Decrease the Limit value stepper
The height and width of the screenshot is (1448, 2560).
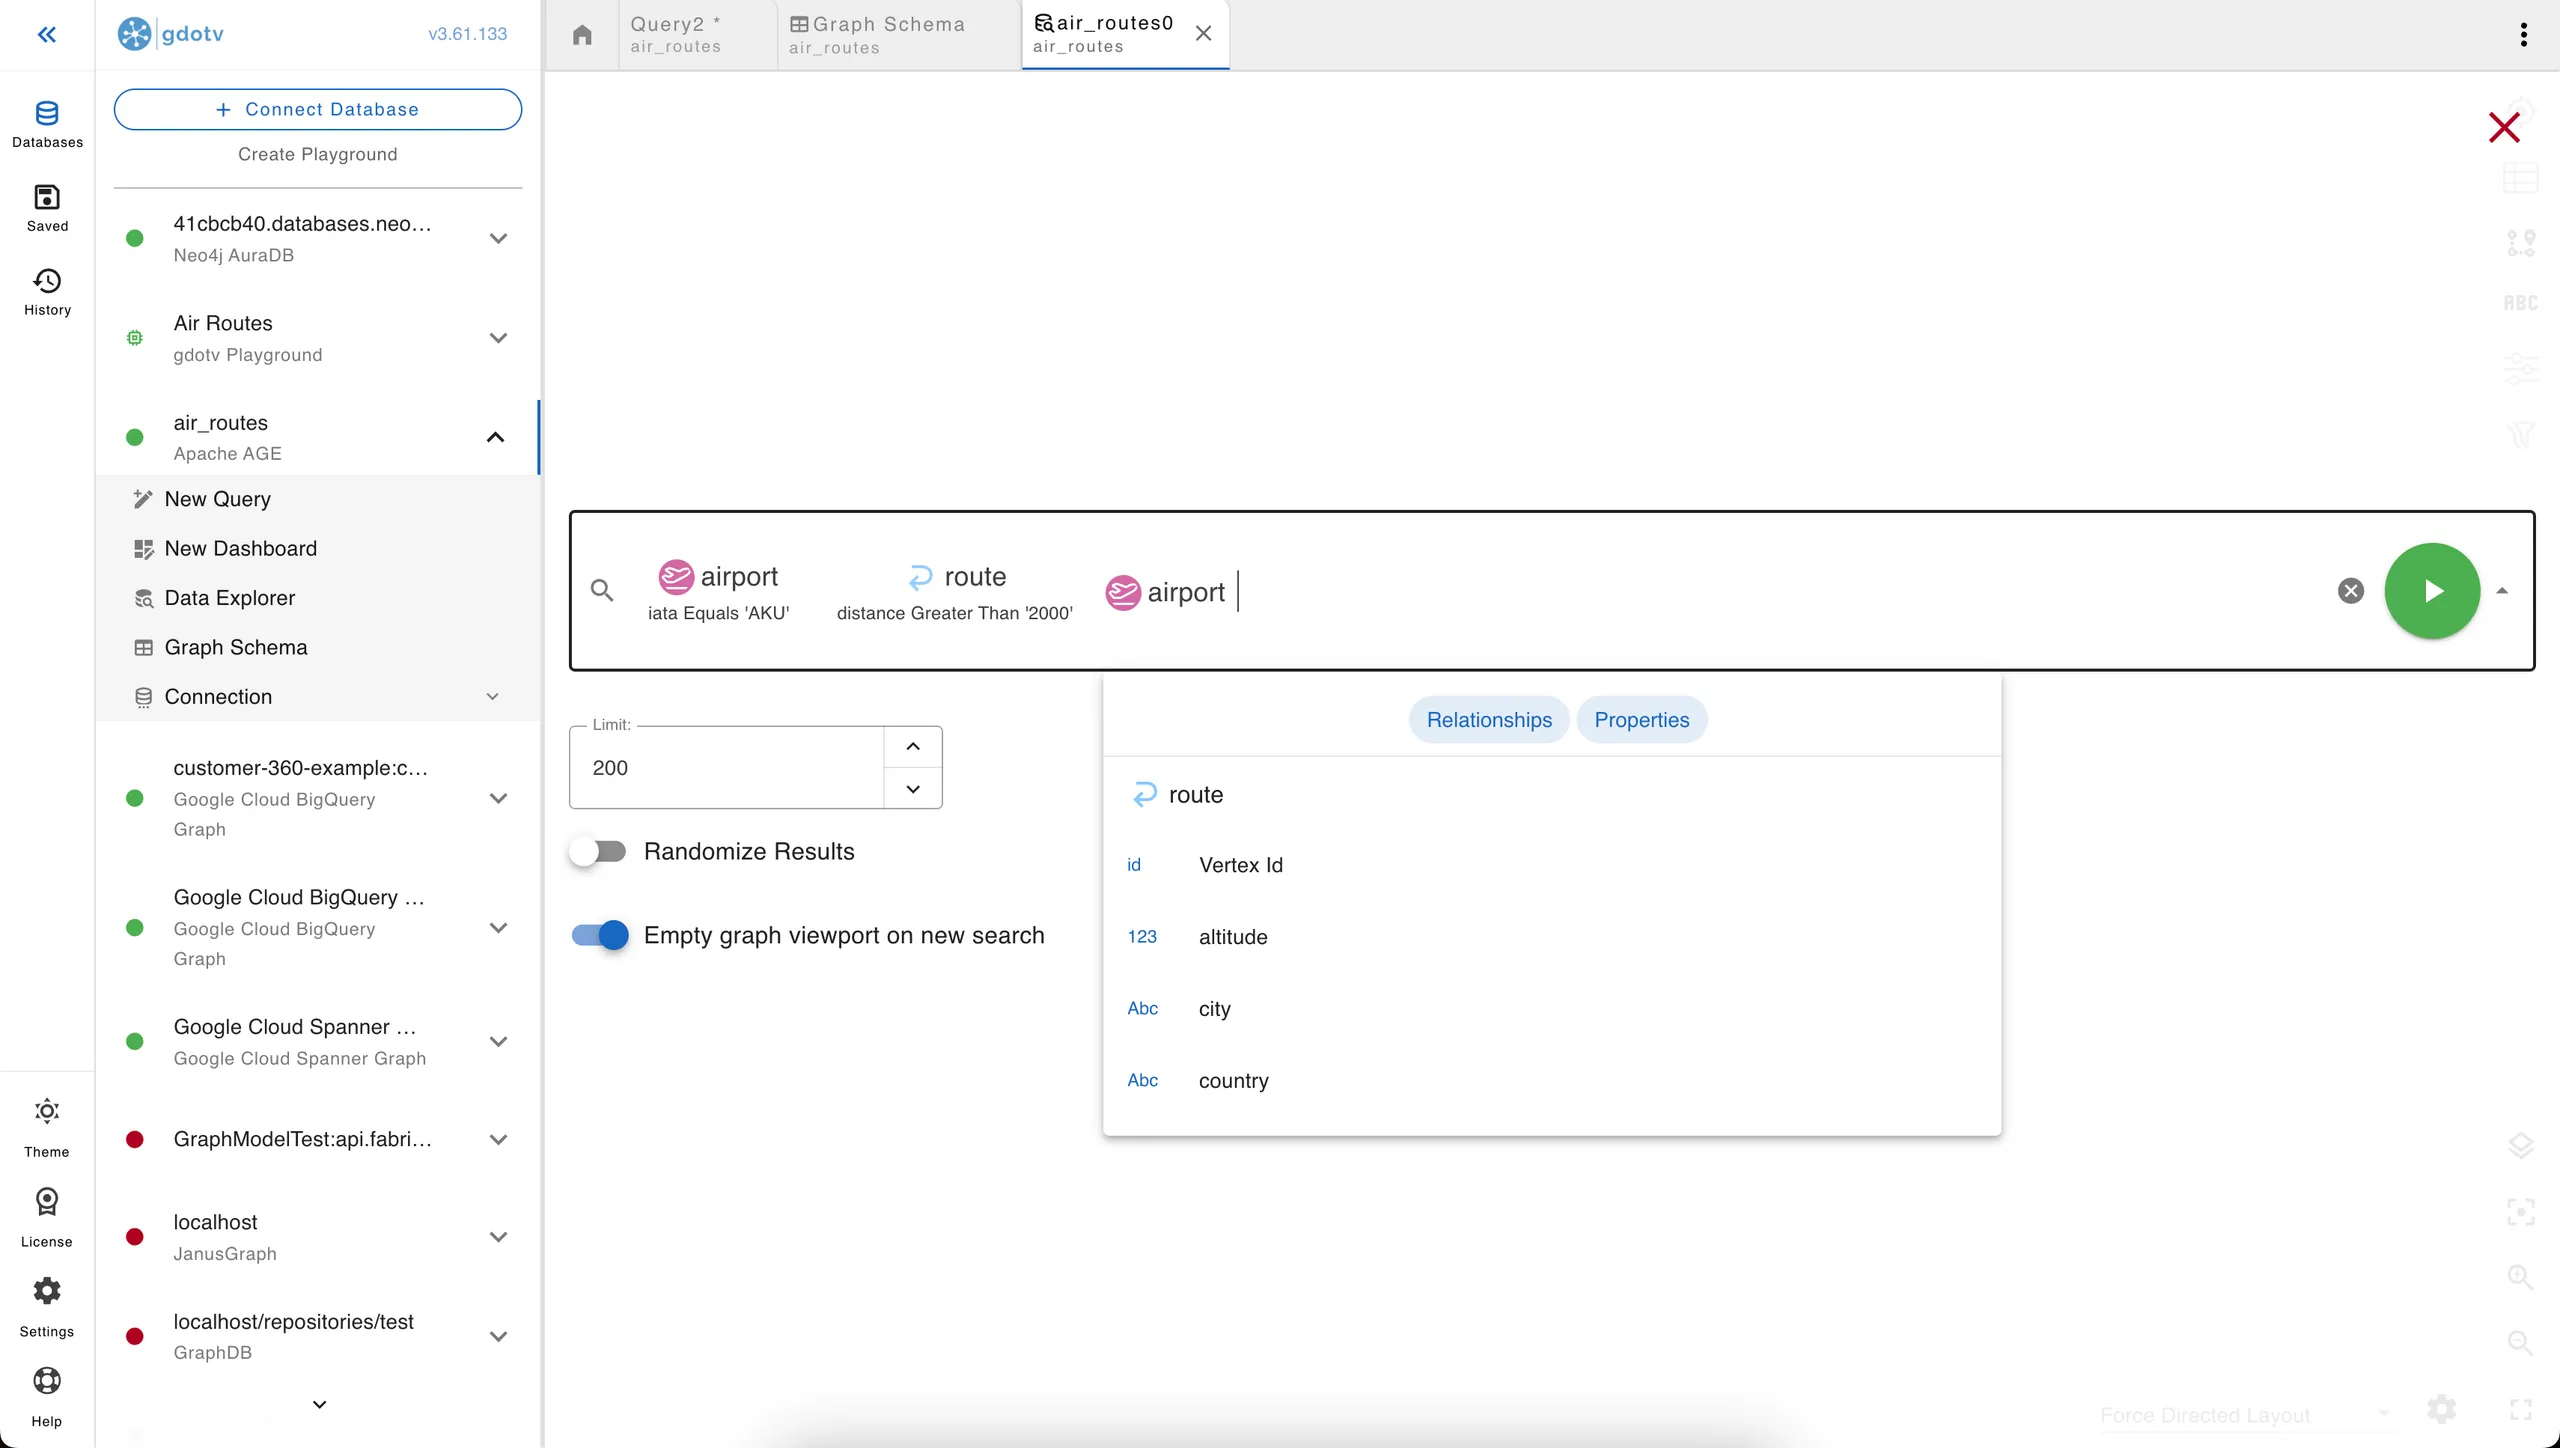(913, 789)
